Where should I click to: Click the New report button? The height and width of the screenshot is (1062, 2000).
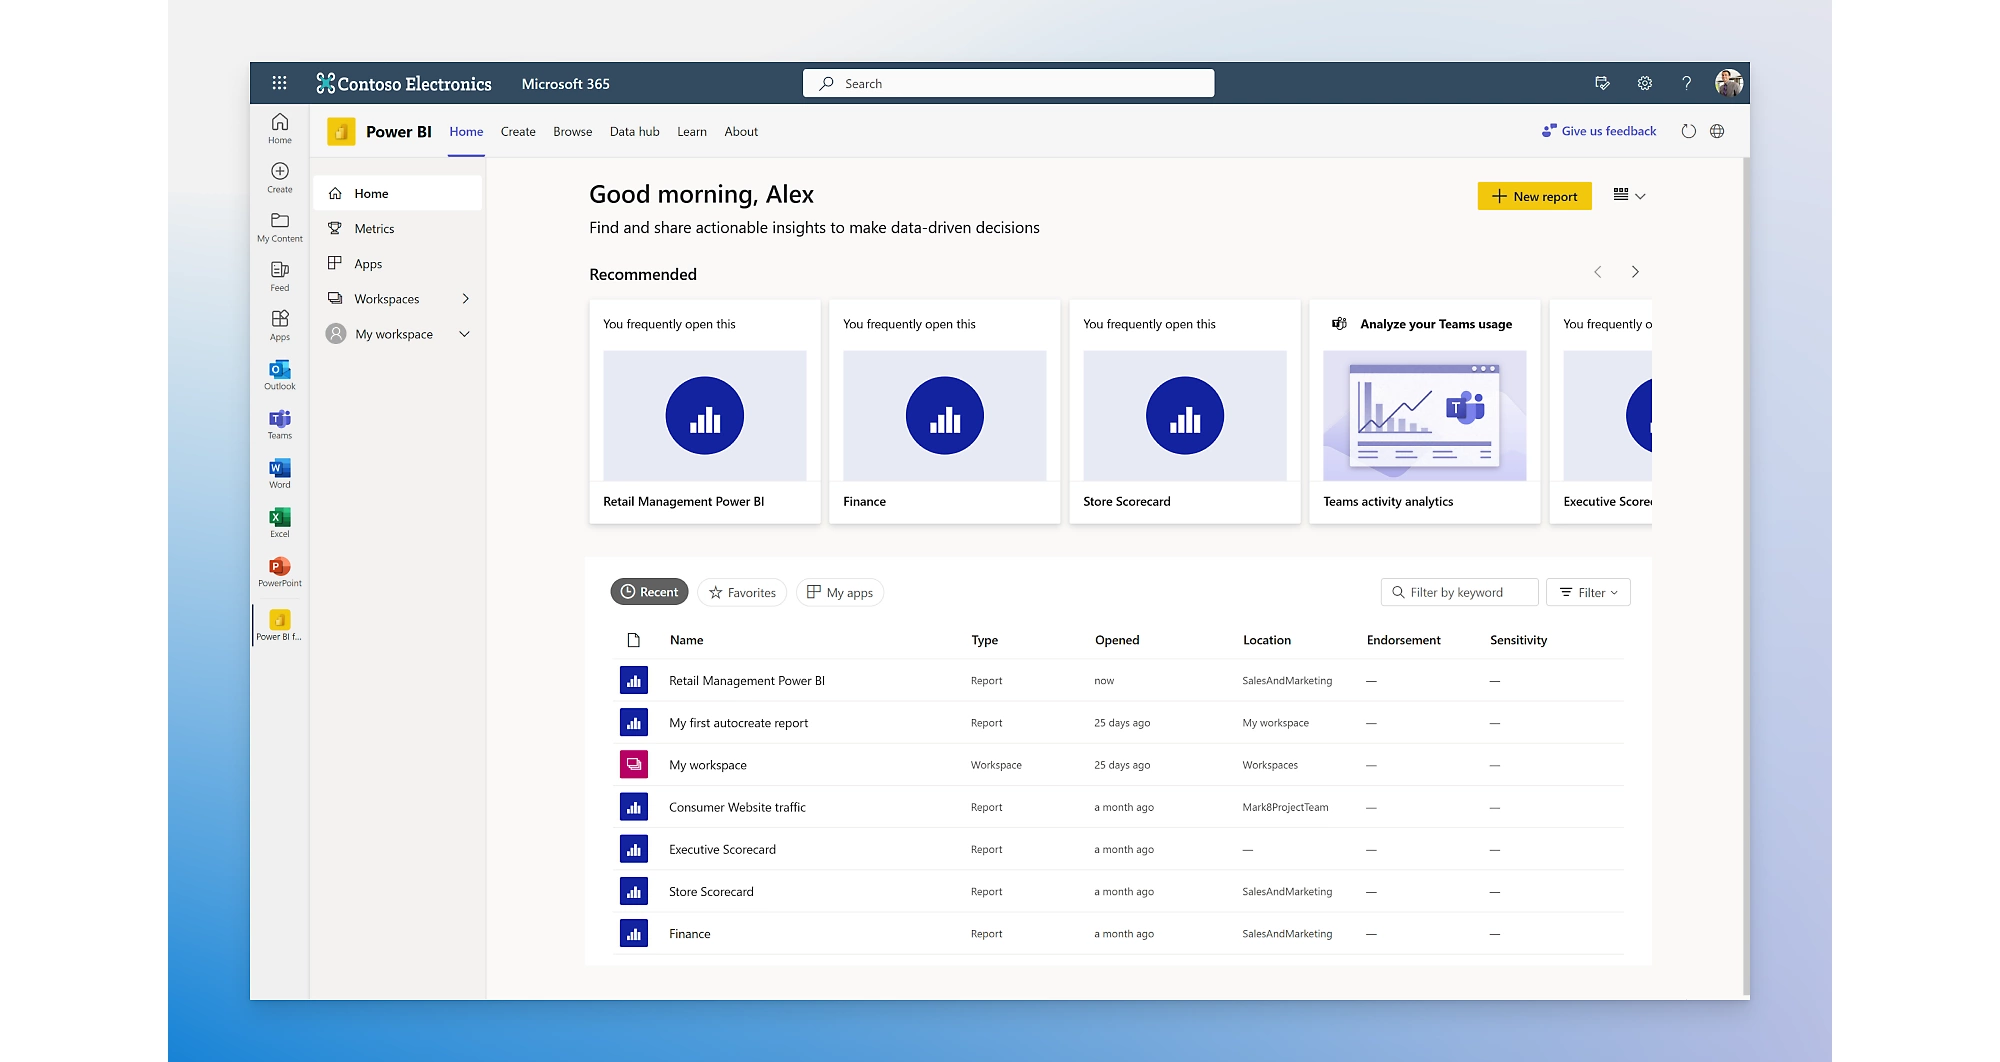[1535, 196]
